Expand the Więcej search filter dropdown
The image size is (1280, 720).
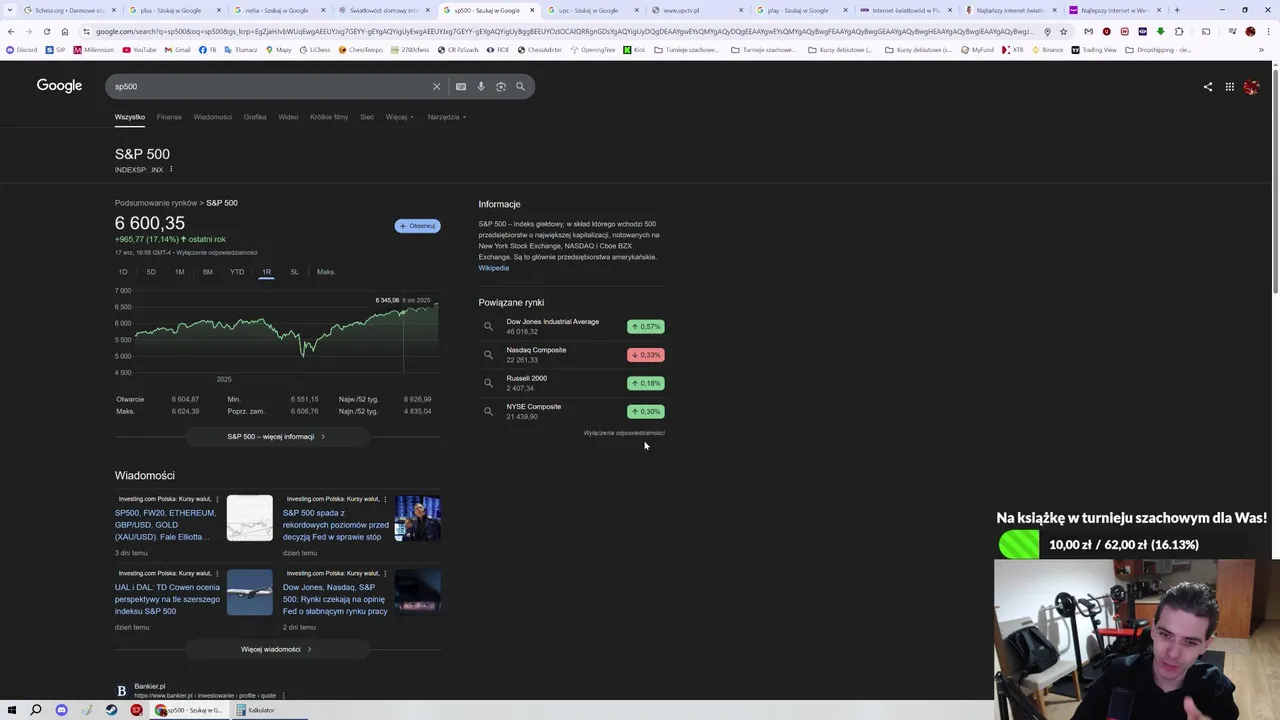point(399,117)
